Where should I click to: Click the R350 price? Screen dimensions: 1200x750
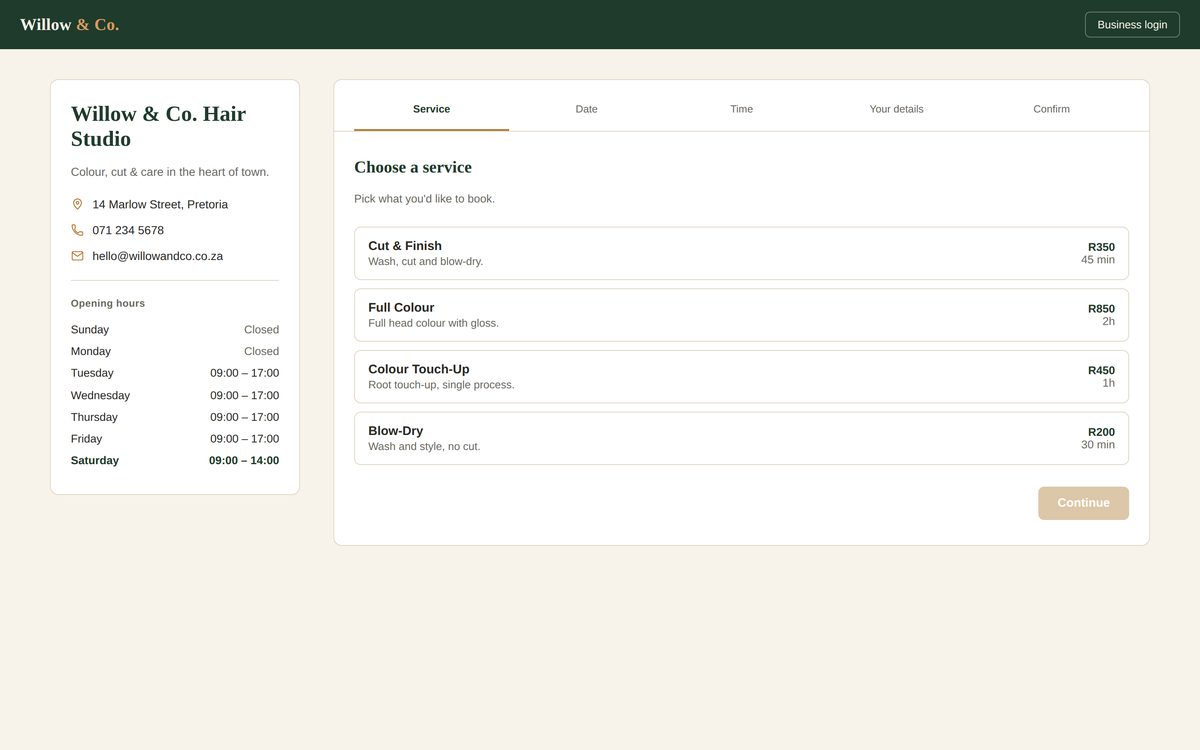tap(1101, 247)
